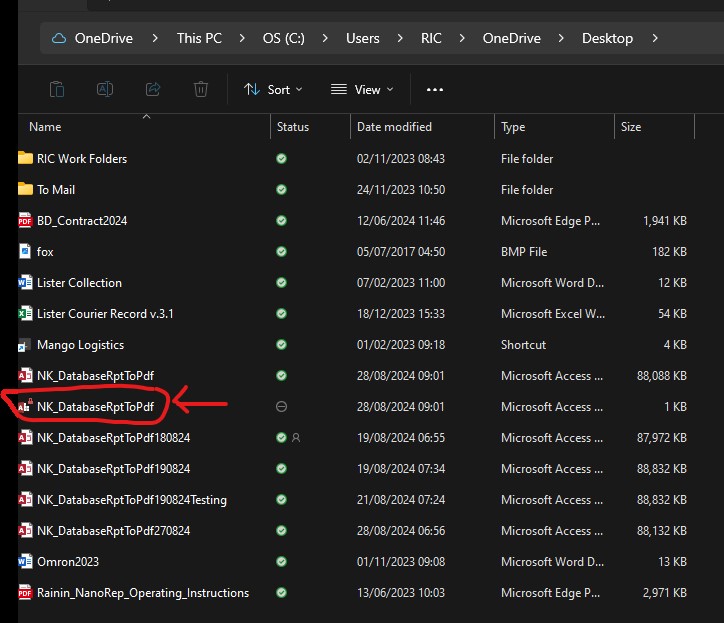Sort files by the Name column header
This screenshot has width=724, height=623.
pos(45,127)
